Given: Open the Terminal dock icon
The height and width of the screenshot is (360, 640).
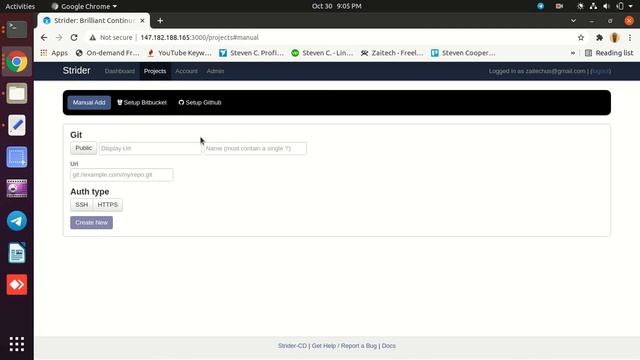Looking at the screenshot, I should (x=17, y=29).
